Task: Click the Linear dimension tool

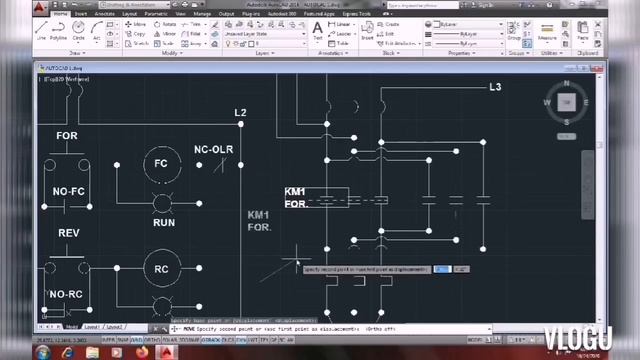Action: point(340,24)
